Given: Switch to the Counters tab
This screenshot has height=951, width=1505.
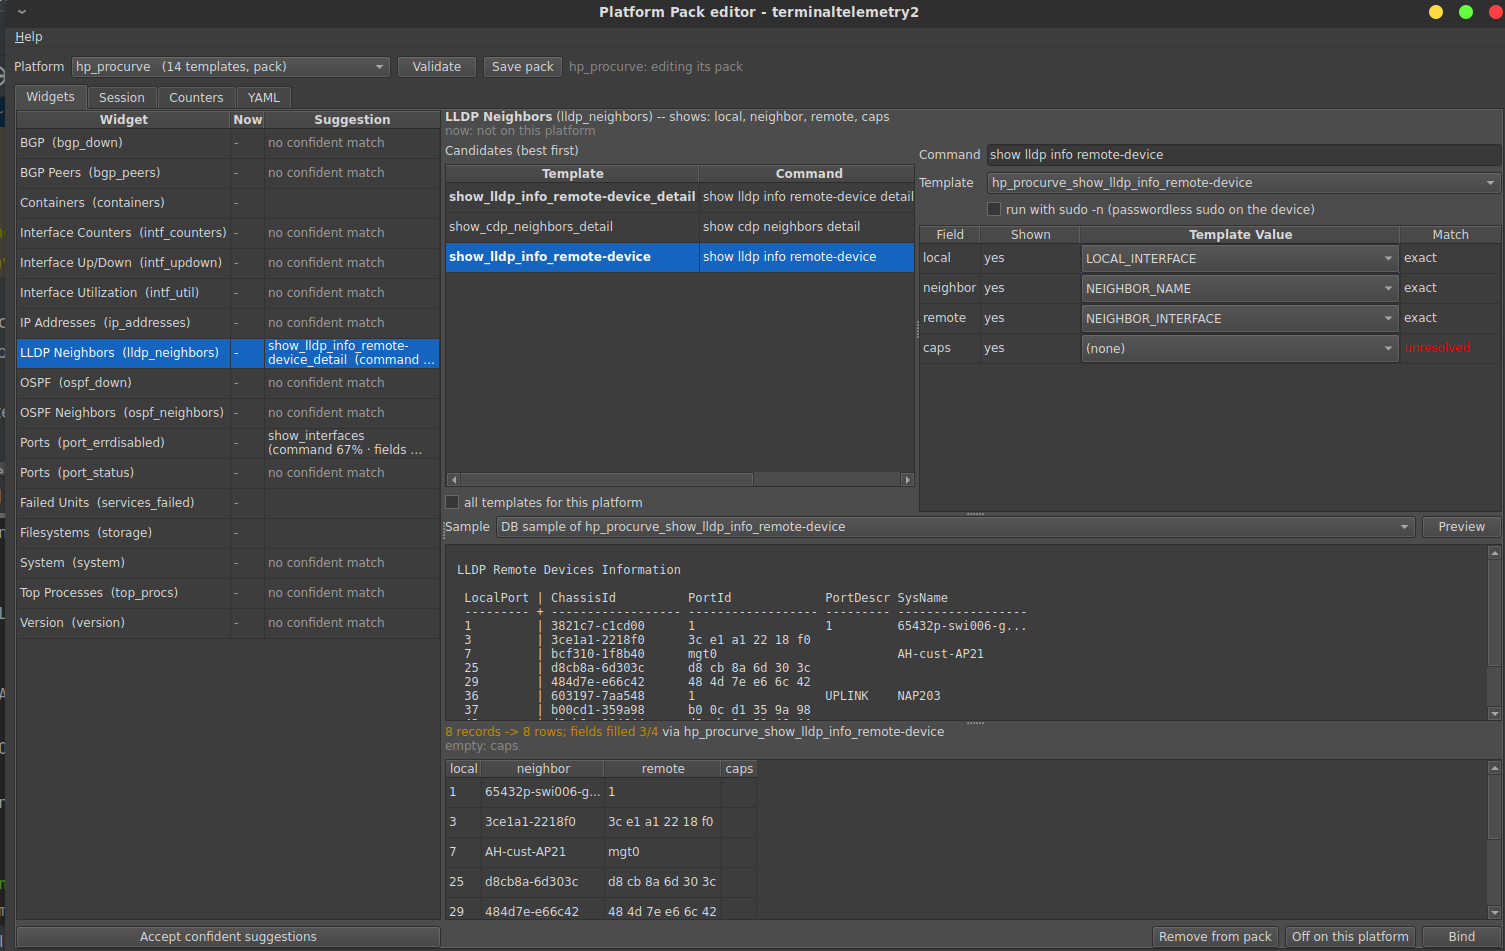Looking at the screenshot, I should (196, 98).
